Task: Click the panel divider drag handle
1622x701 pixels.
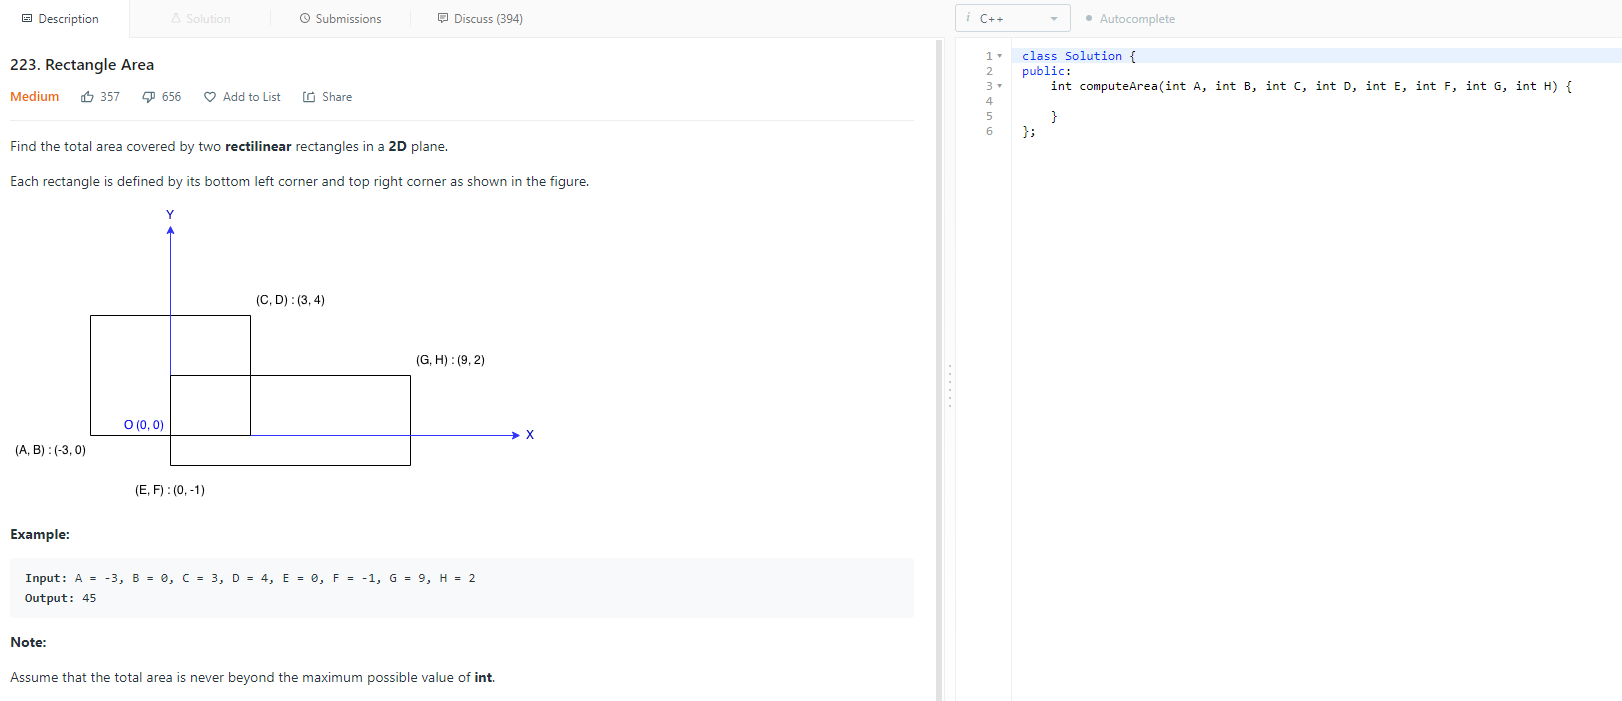Action: coord(950,385)
